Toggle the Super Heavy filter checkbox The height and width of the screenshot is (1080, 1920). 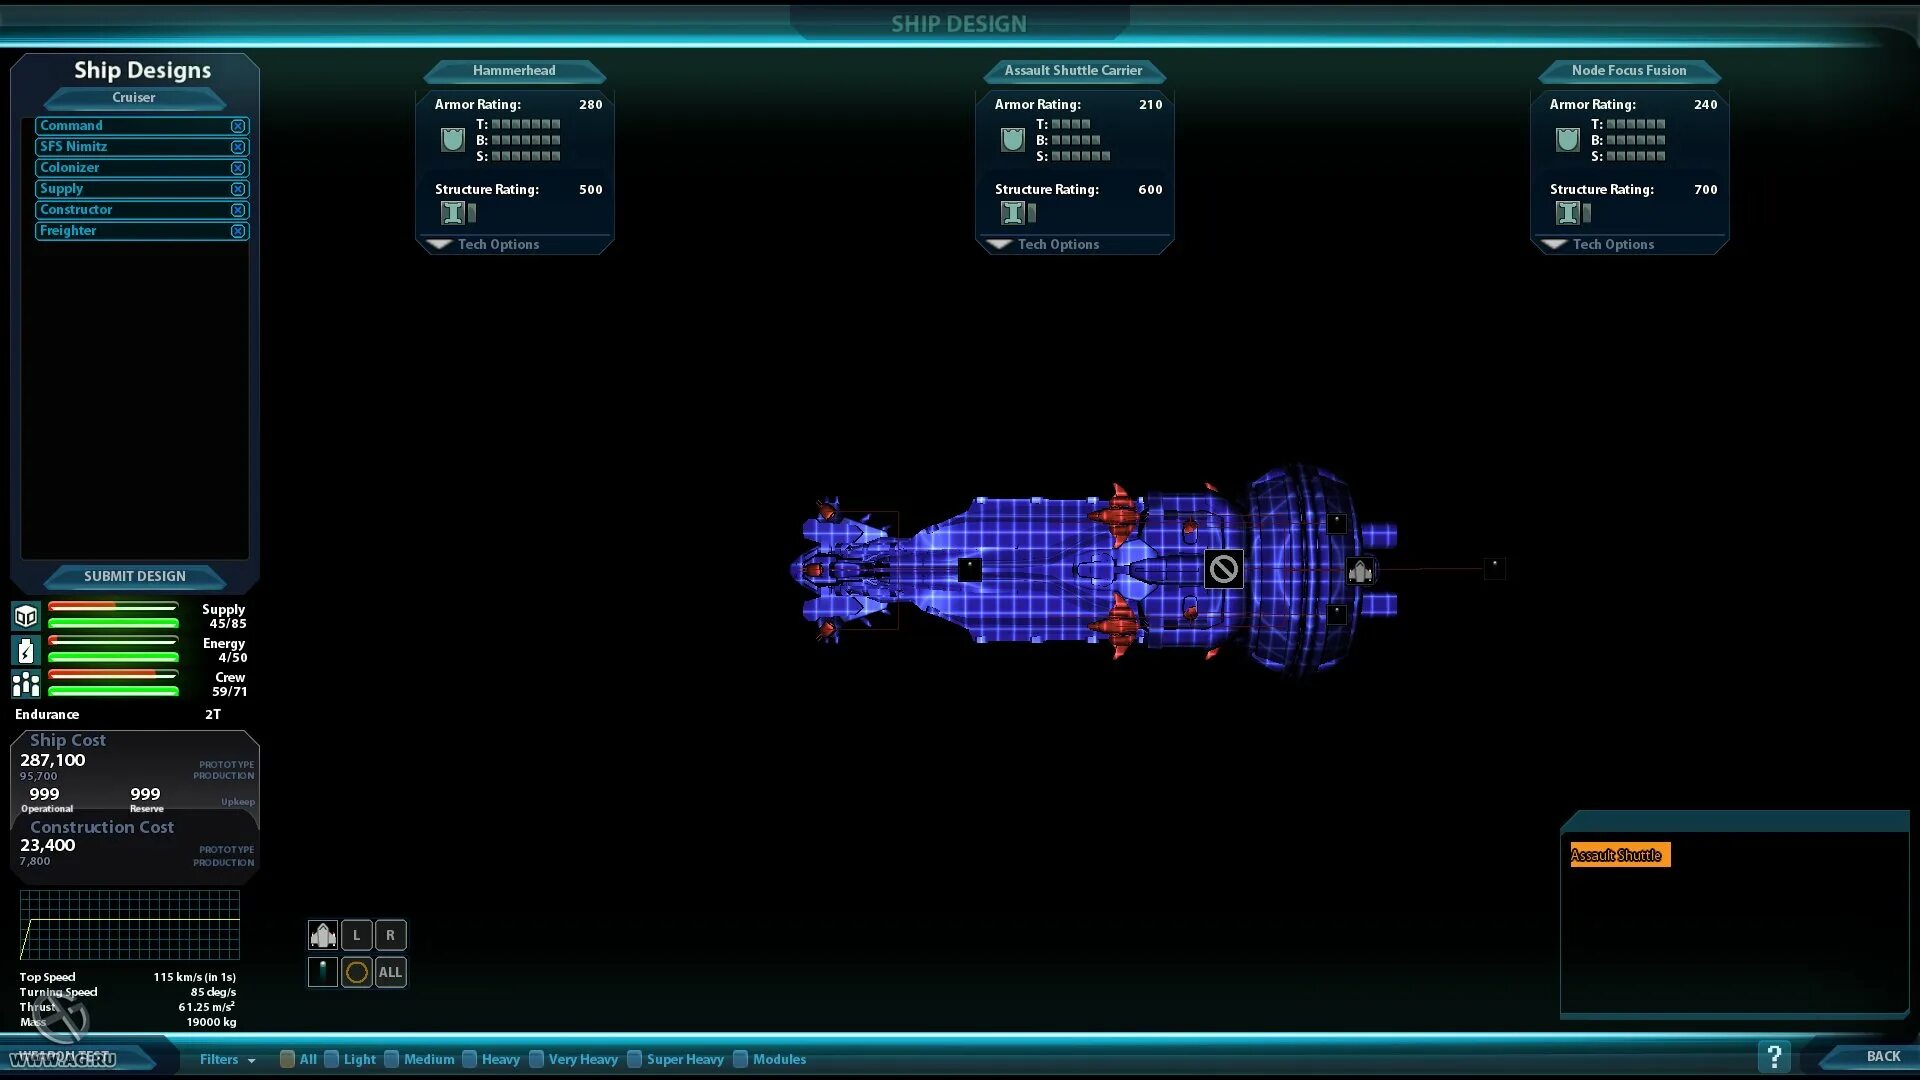click(635, 1059)
